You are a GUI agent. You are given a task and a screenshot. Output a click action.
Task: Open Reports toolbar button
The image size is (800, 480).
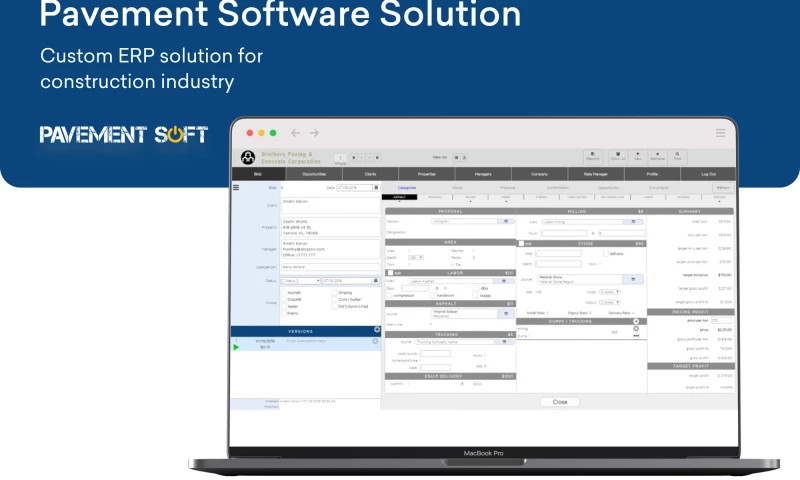point(593,157)
